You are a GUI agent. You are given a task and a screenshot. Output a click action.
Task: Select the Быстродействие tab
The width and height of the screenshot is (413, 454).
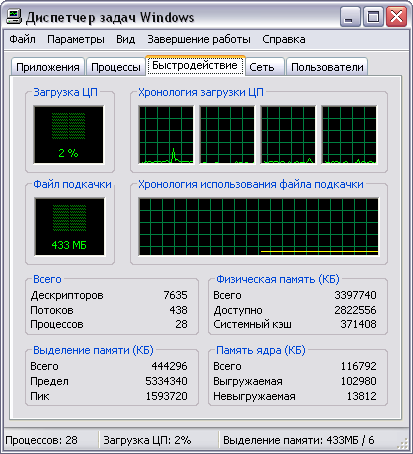pos(195,65)
